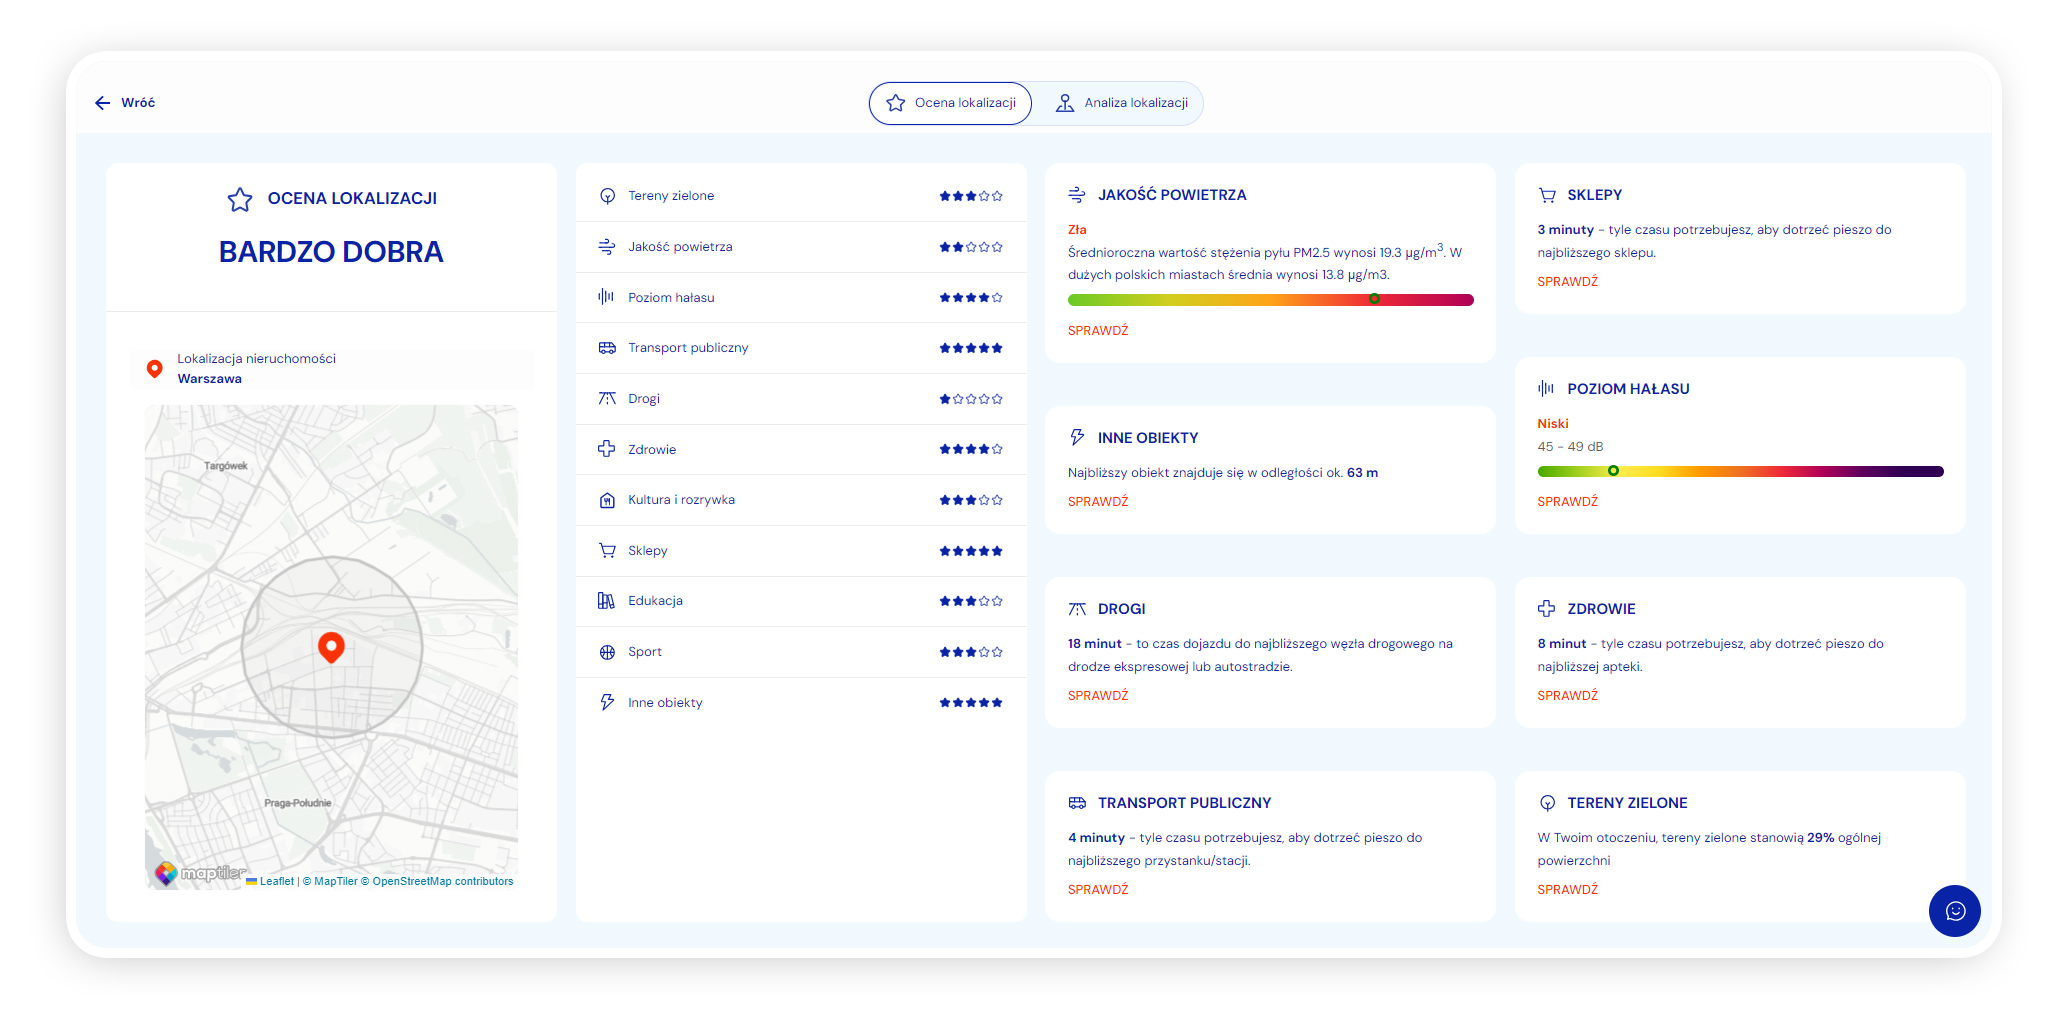Image resolution: width=2069 pixels, height=1015 pixels.
Task: Click the Drogi star rating in list
Action: pyautogui.click(x=970, y=399)
